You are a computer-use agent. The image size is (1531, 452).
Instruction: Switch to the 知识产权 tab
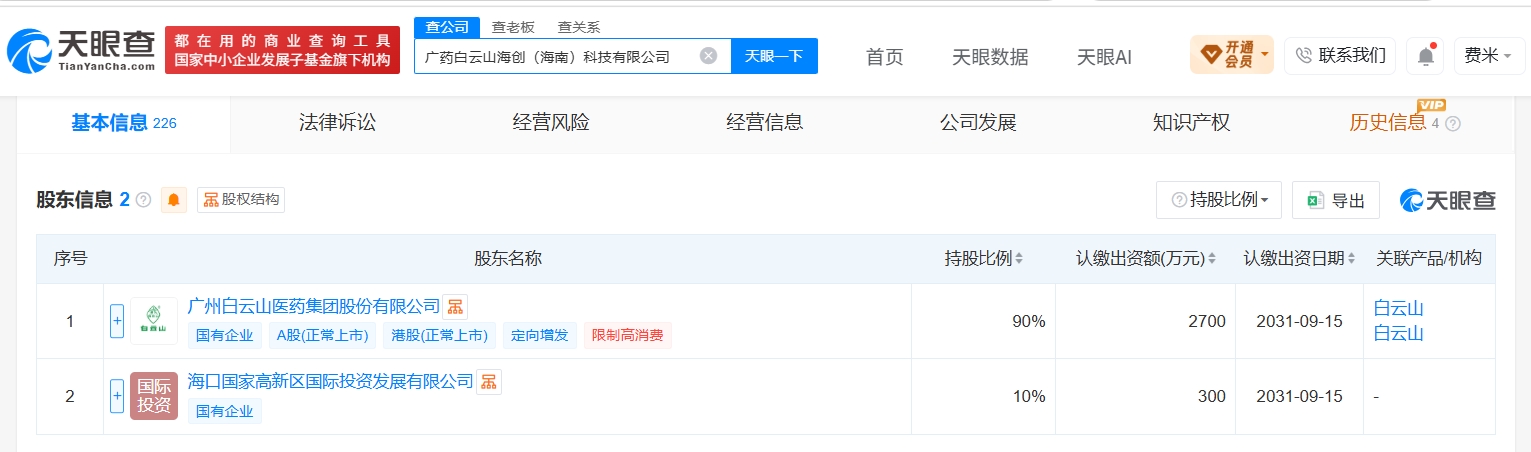pyautogui.click(x=1191, y=123)
